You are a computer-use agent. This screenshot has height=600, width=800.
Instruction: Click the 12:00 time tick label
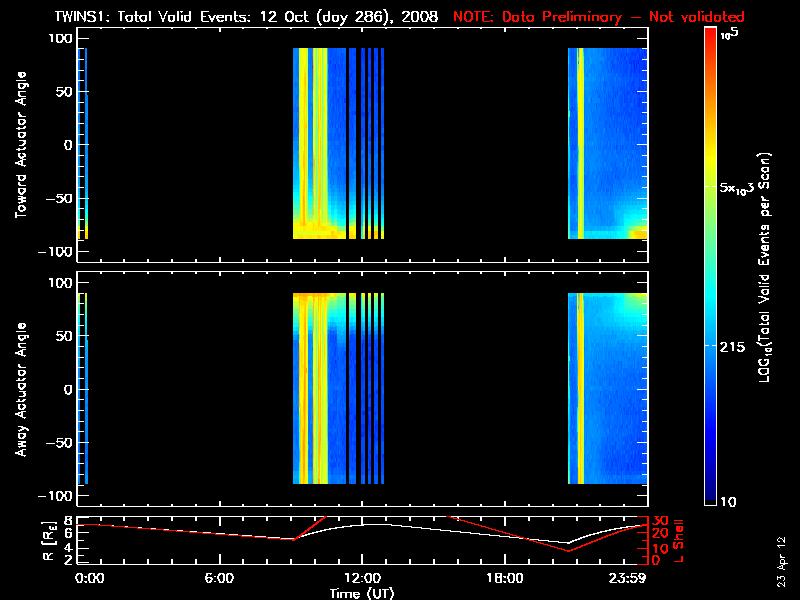362,578
